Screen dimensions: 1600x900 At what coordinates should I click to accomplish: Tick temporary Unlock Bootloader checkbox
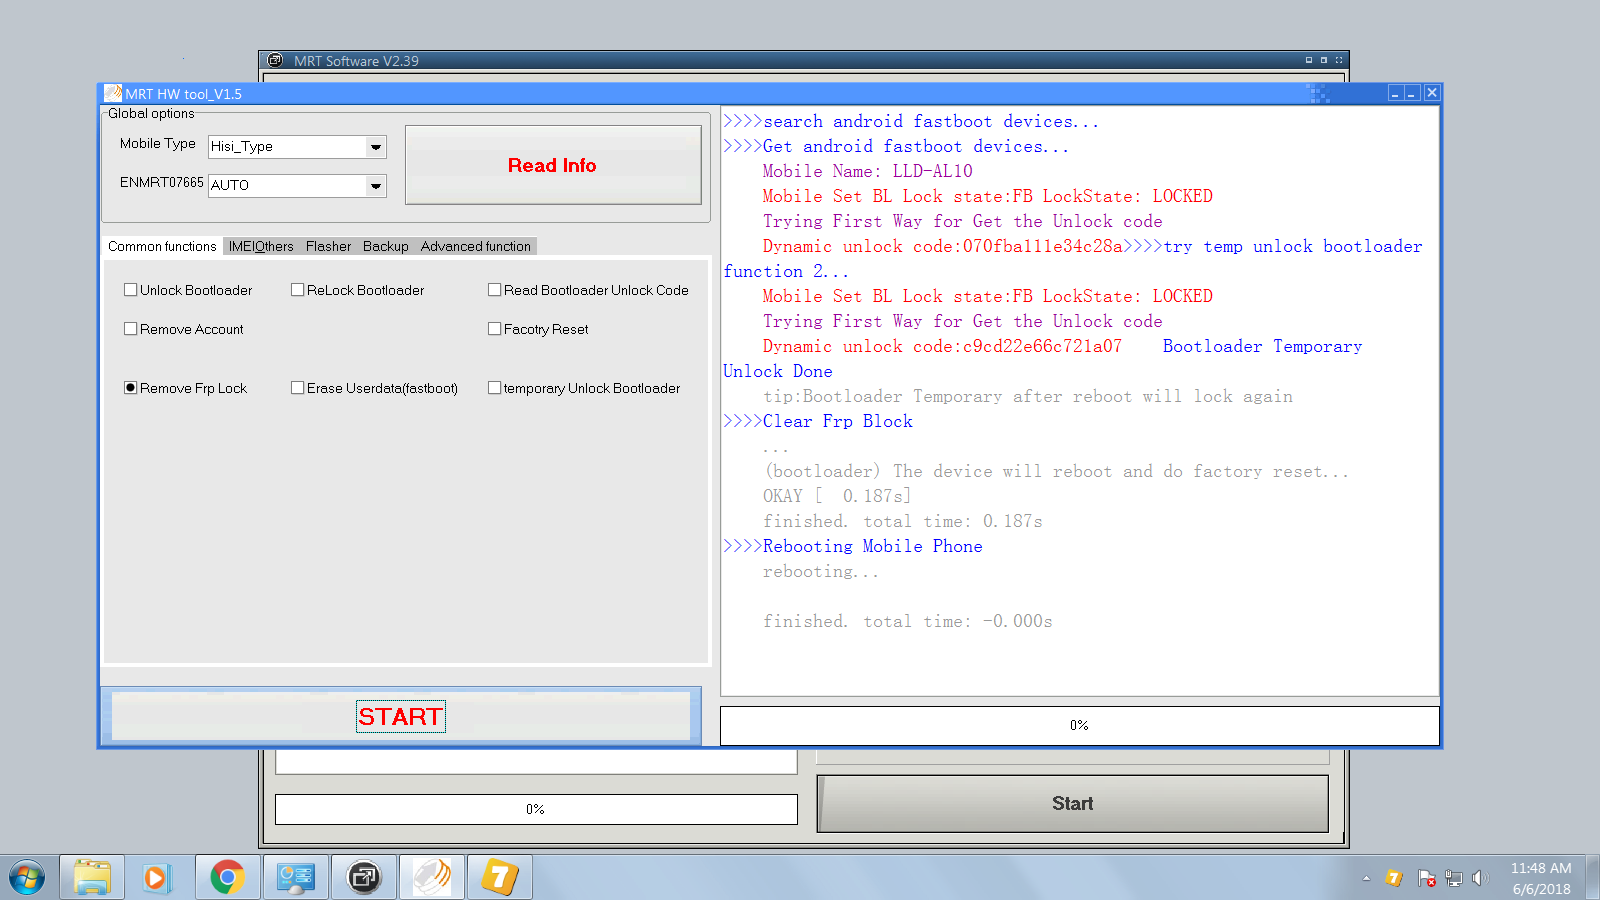[x=494, y=388]
